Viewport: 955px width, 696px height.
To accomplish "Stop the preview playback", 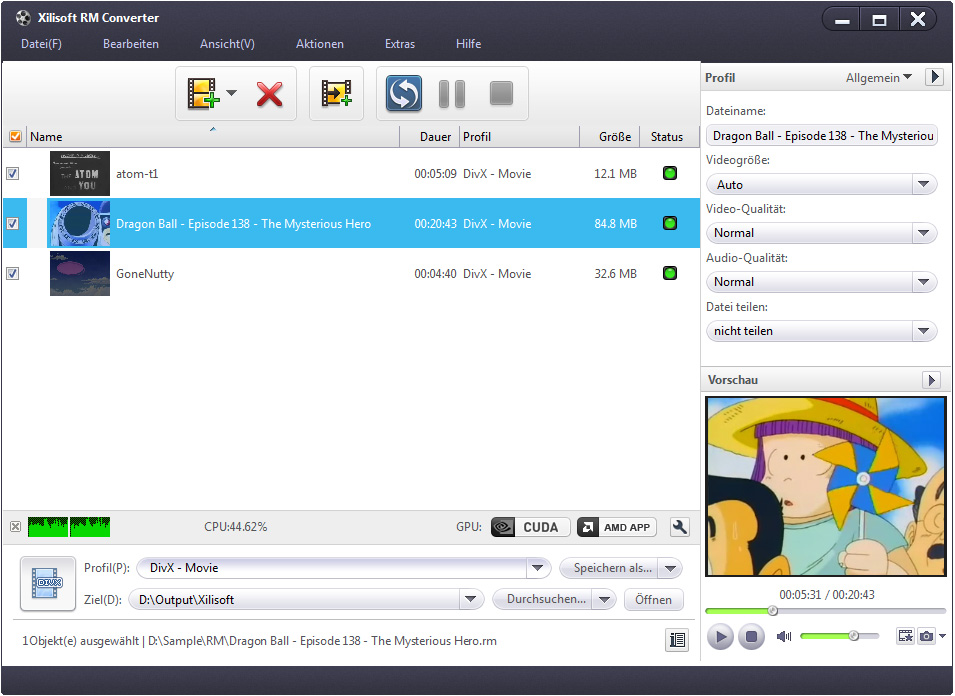I will [751, 637].
